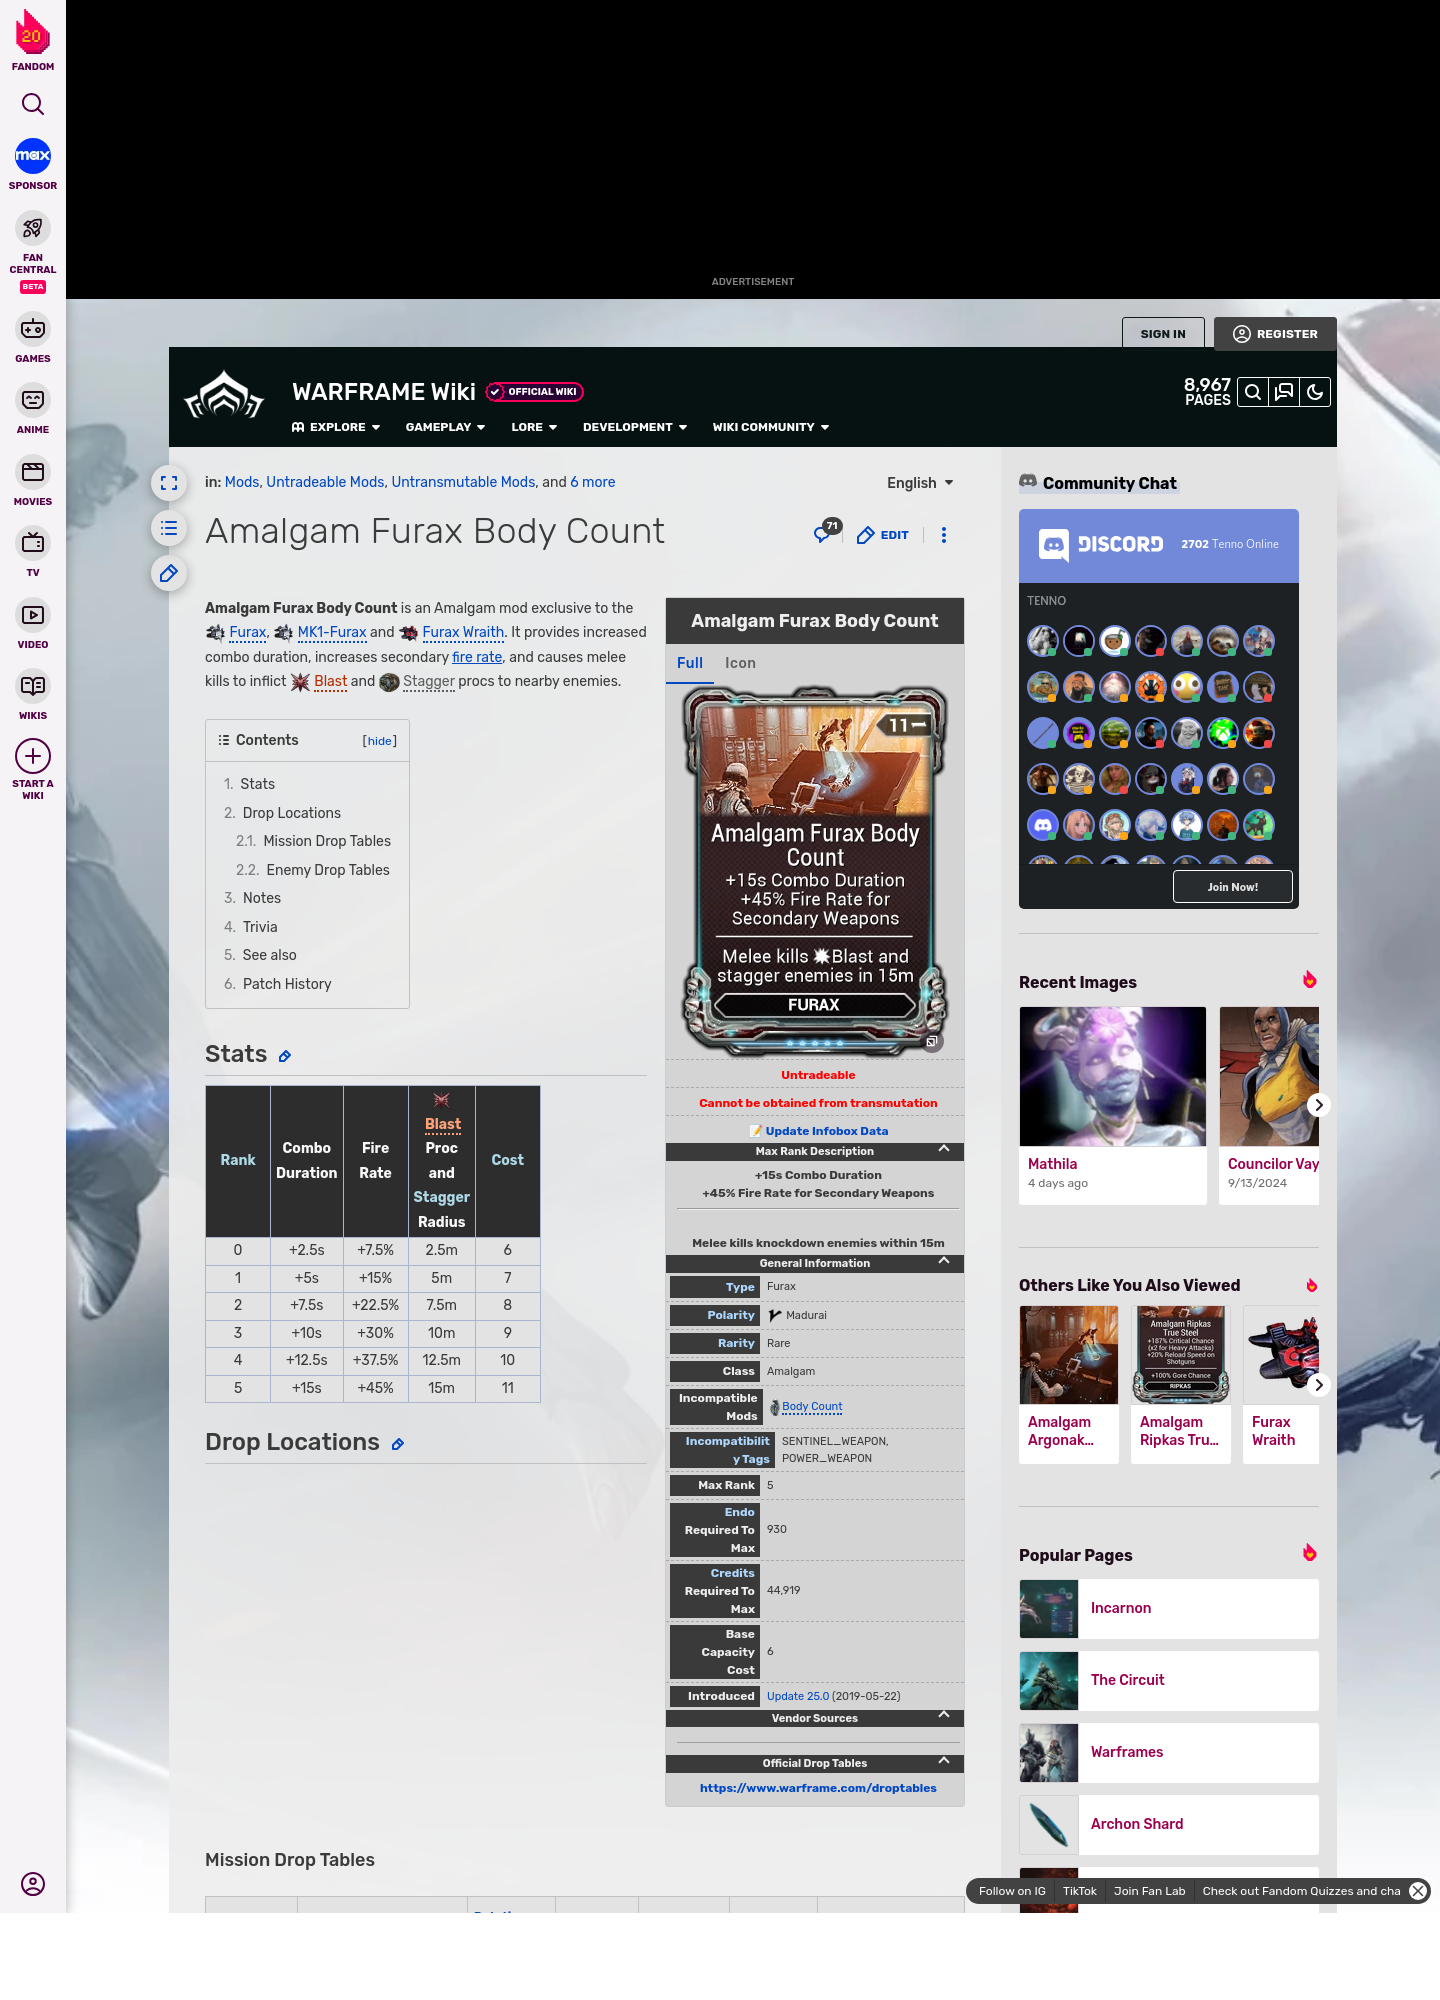This screenshot has height=2000, width=1440.
Task: Jump to Mission Drop Tables in Contents
Action: coord(327,841)
